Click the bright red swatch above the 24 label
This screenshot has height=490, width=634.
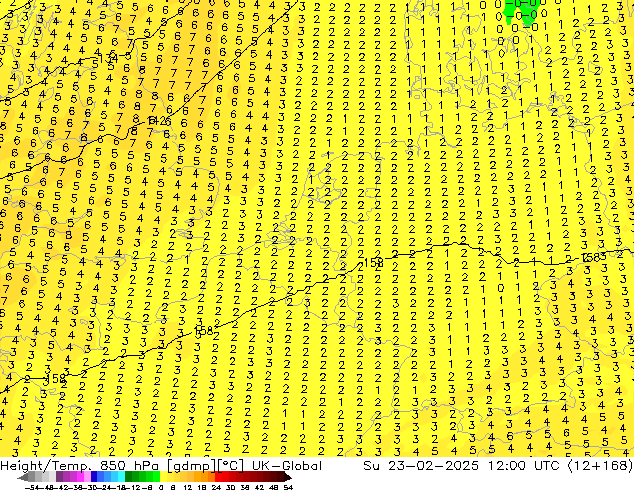coord(218,476)
